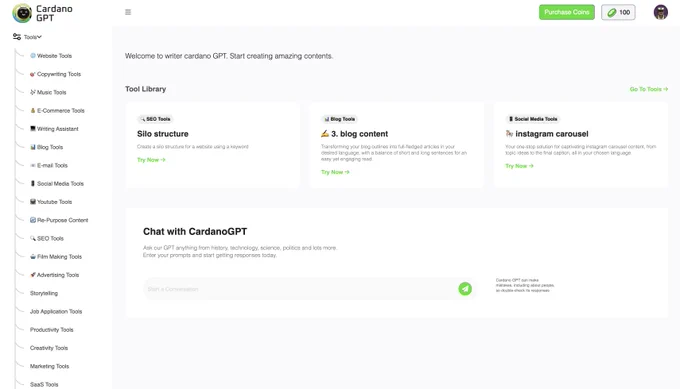Expand the Copywriting Tools tree item

(56, 74)
